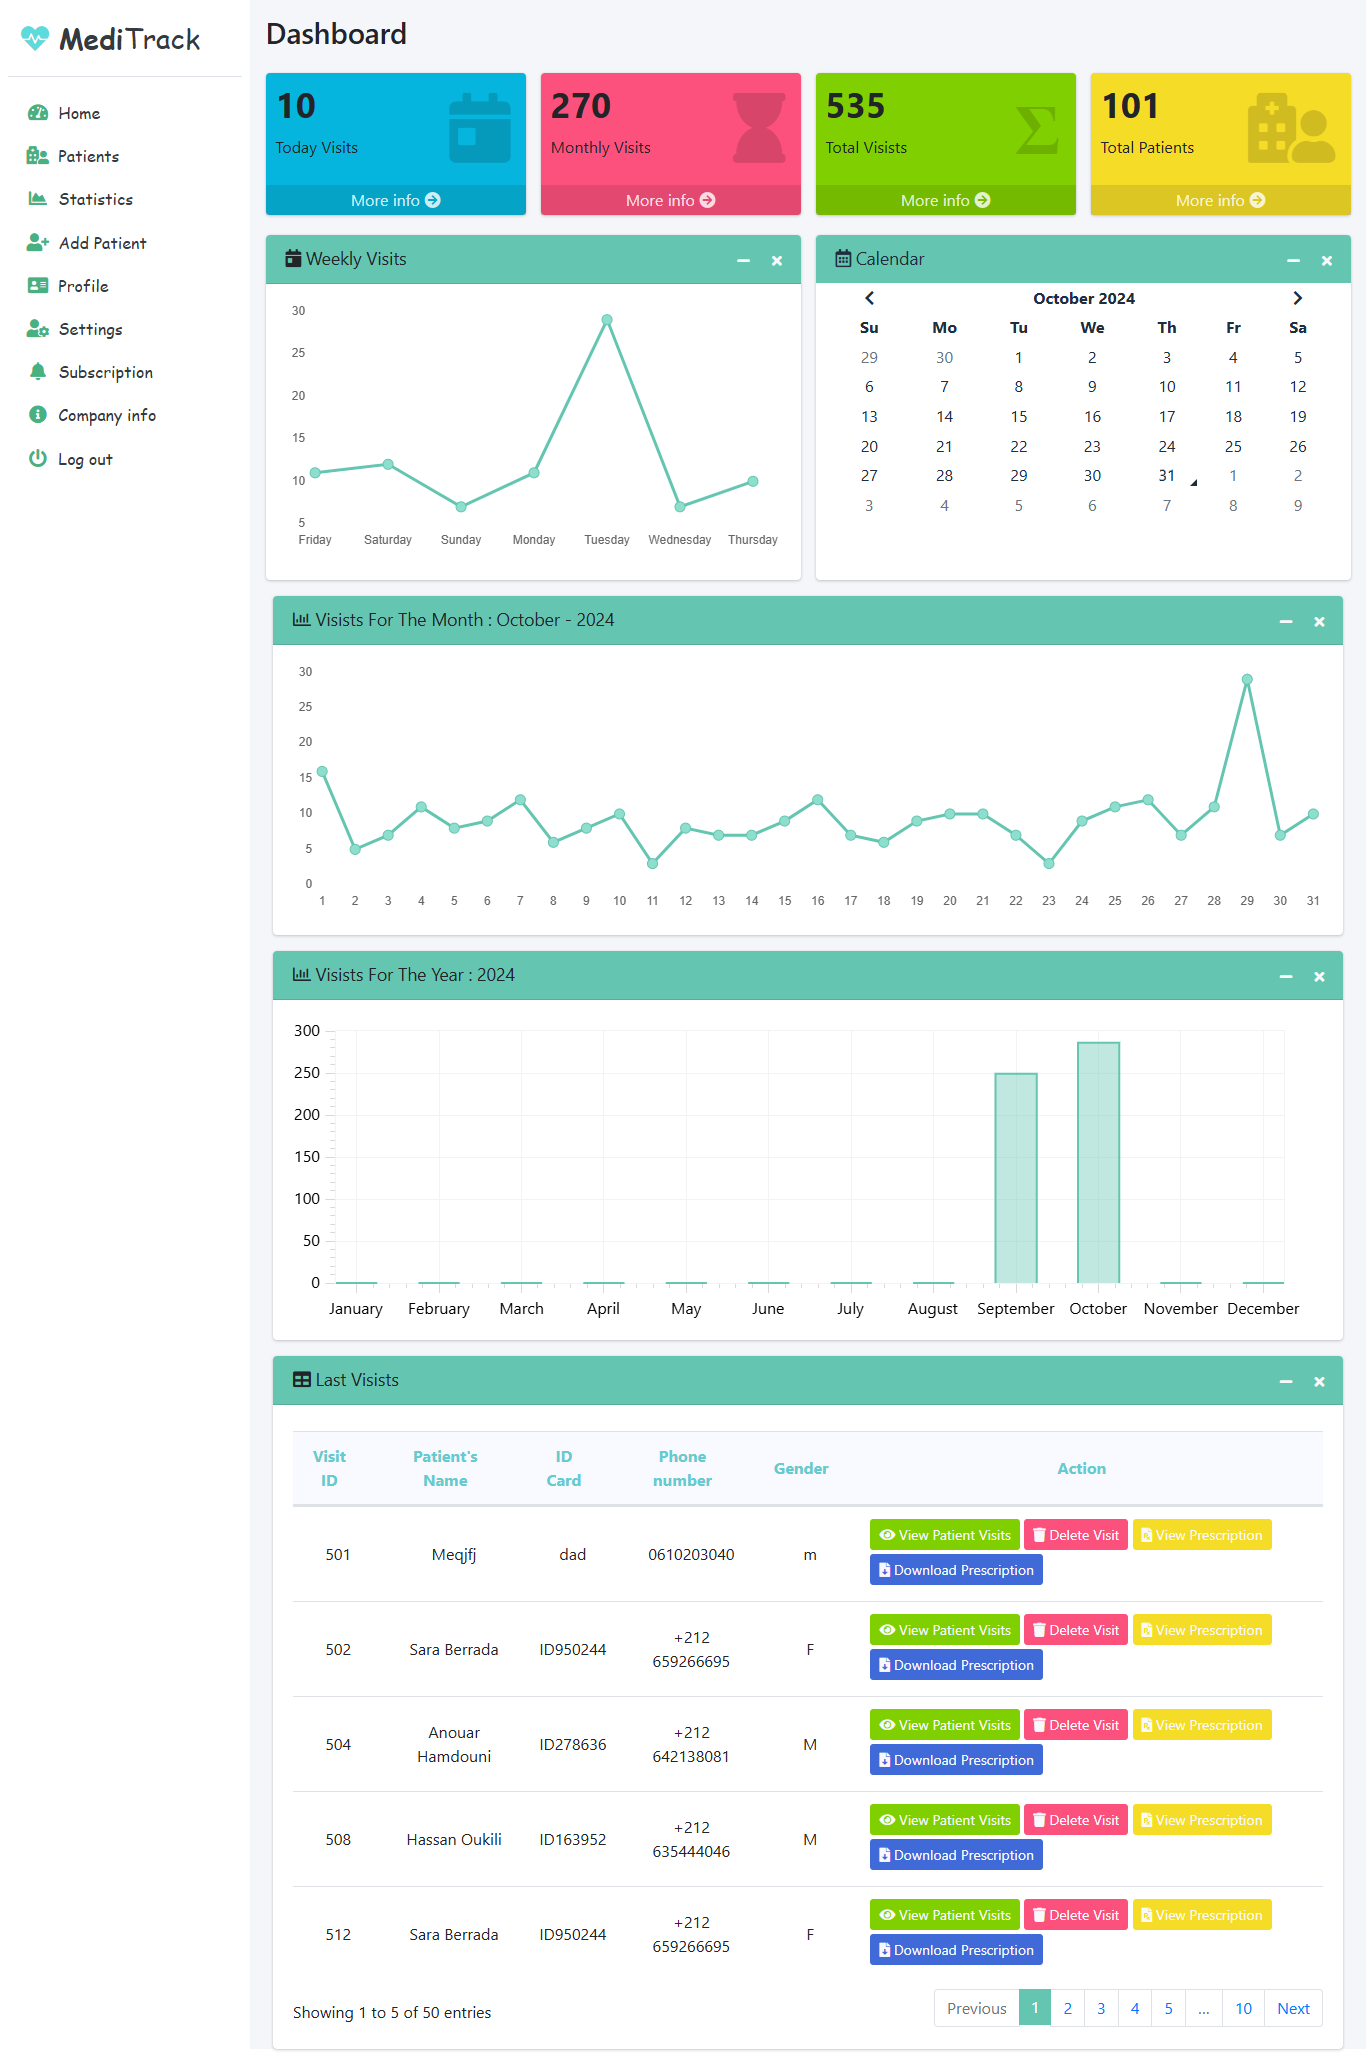Open Subscription using the bell icon
The image size is (1366, 2065).
coord(38,372)
